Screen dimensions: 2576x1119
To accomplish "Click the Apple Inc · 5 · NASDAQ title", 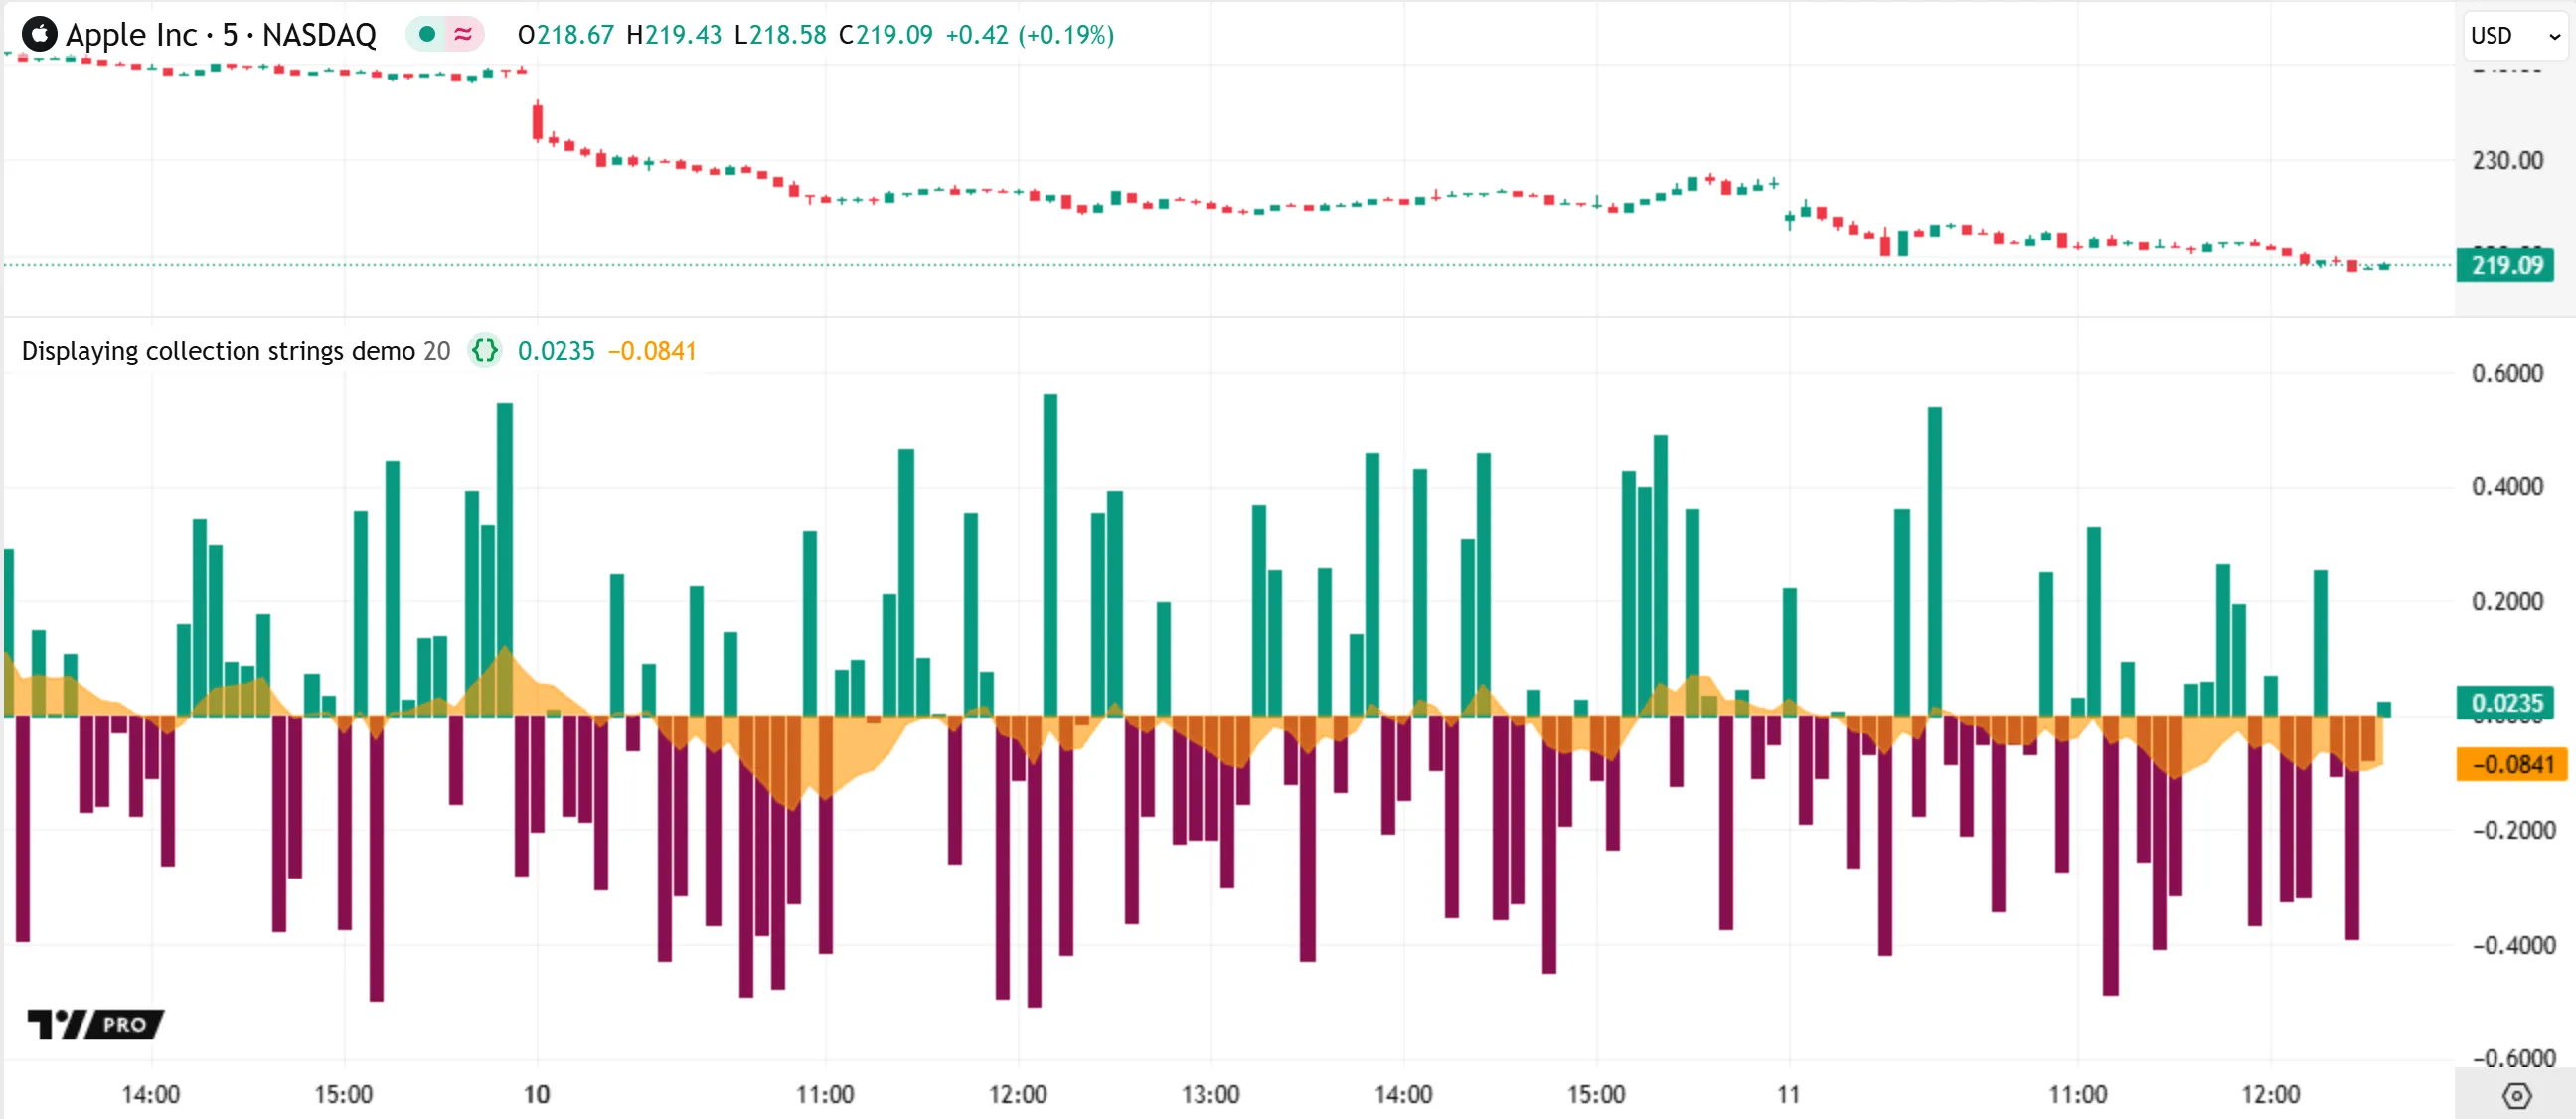I will pos(220,35).
